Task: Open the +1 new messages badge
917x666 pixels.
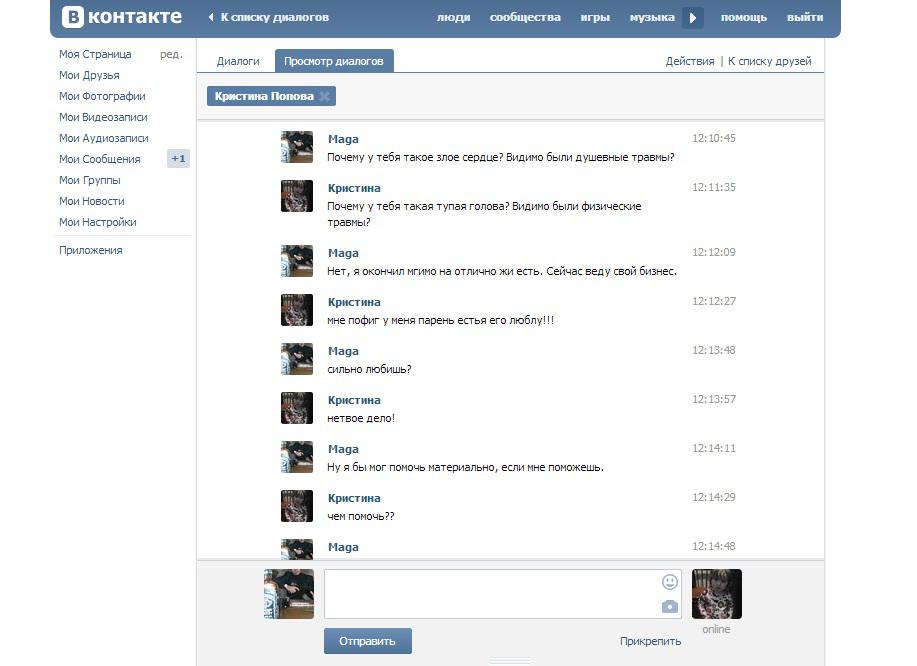Action: pos(178,158)
